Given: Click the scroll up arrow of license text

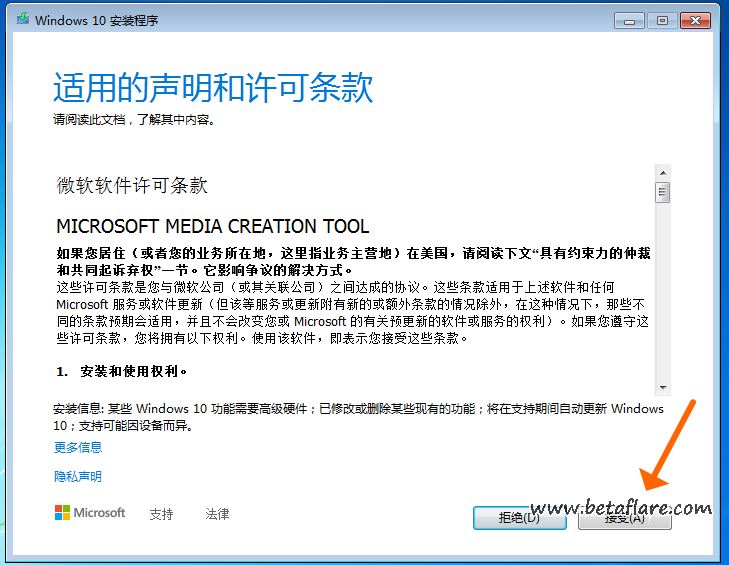Looking at the screenshot, I should [662, 172].
